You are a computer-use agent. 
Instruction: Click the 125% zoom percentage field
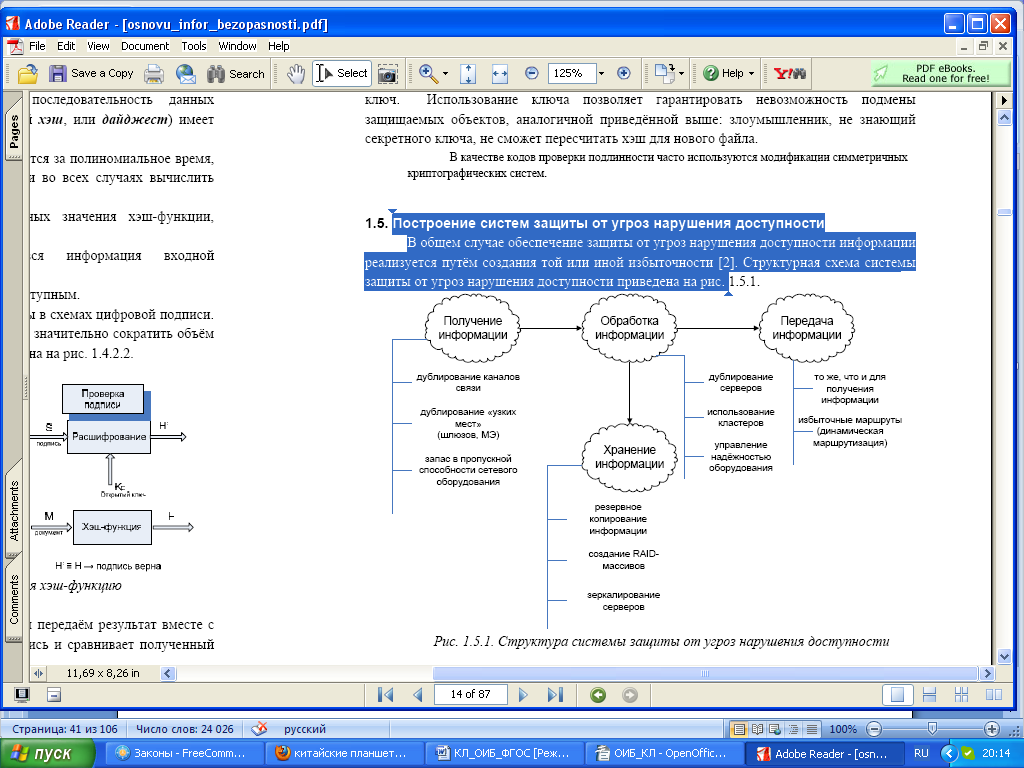pos(571,73)
